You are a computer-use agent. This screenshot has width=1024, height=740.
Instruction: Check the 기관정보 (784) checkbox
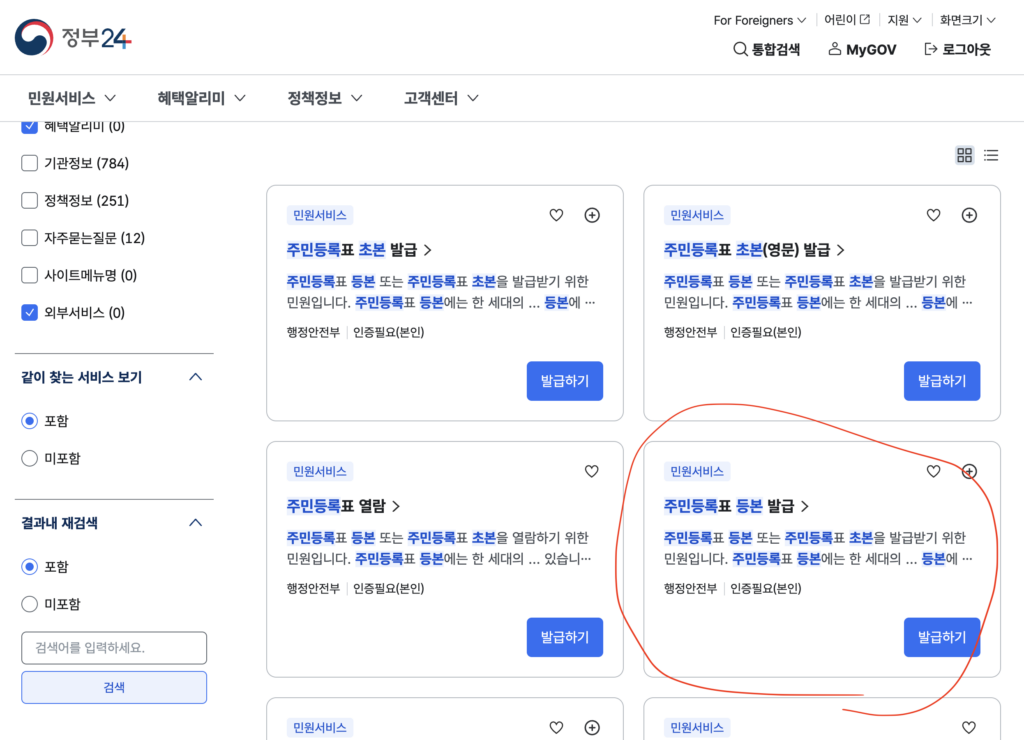(x=30, y=163)
